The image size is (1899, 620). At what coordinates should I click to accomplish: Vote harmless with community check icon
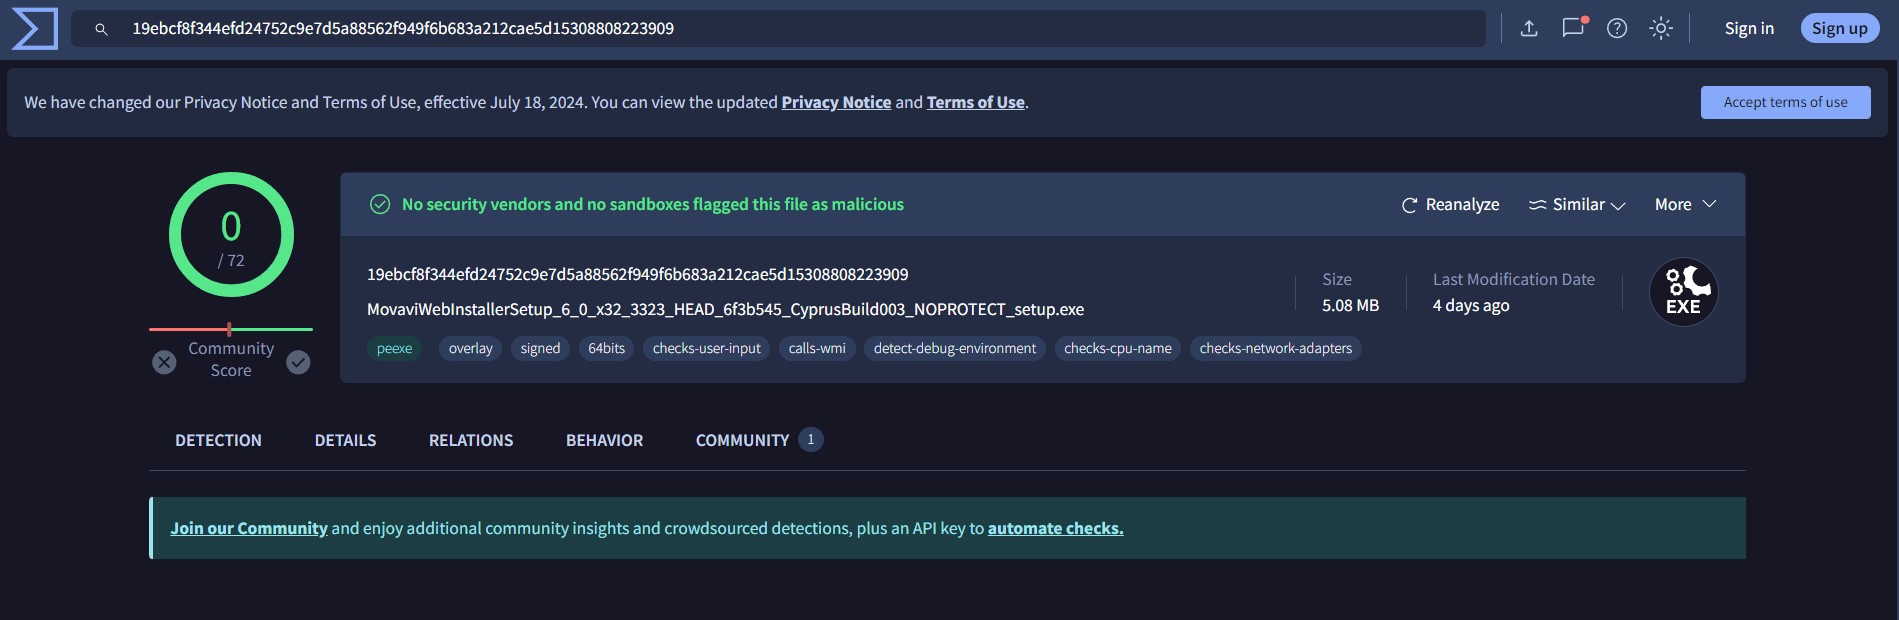(x=298, y=362)
